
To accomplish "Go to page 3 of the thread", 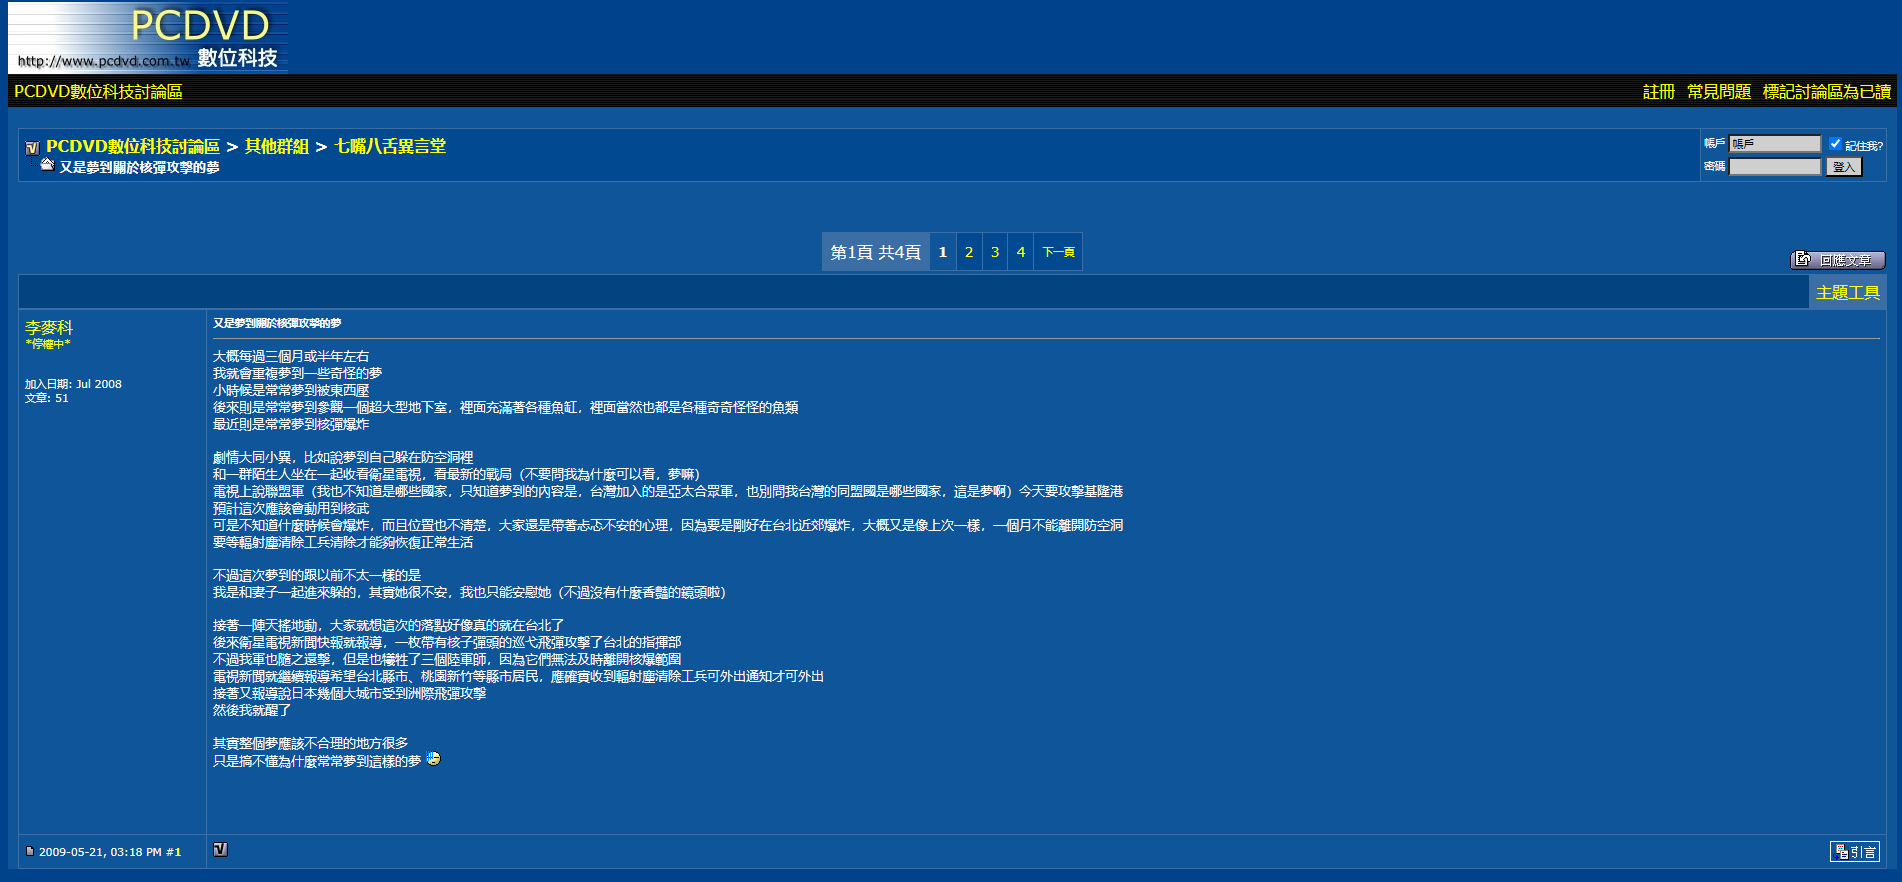I will 995,252.
